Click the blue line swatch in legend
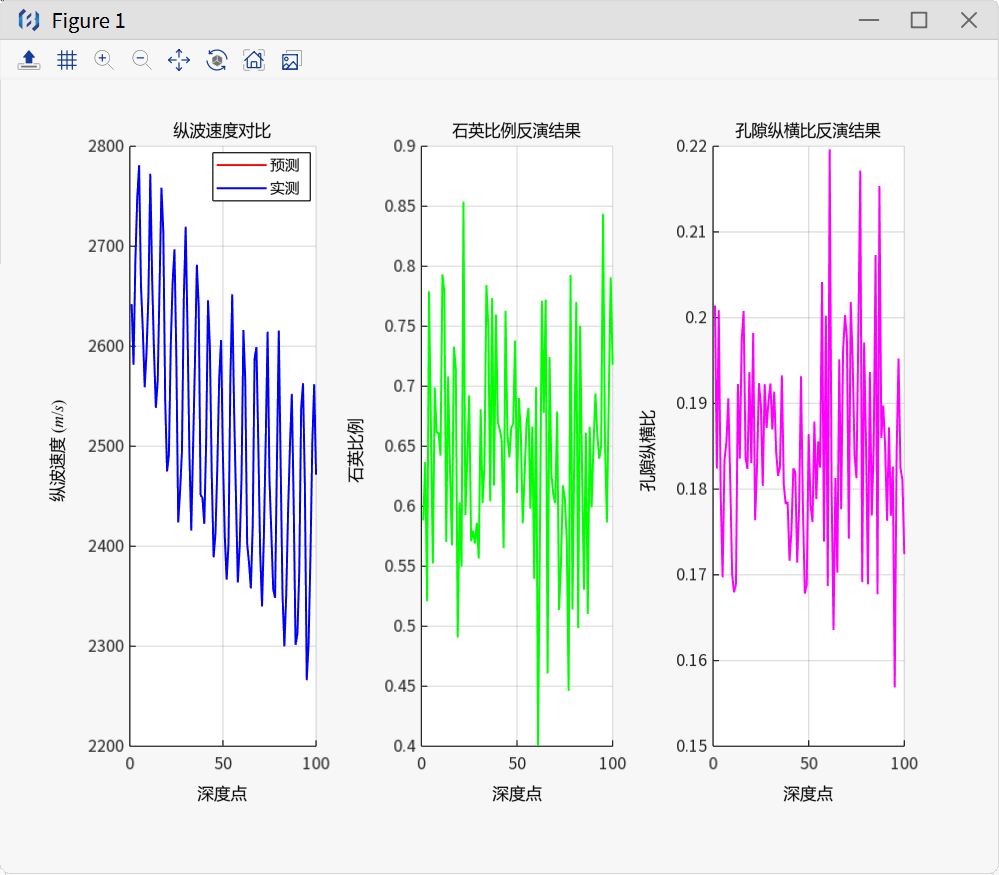This screenshot has width=999, height=875. (241, 188)
